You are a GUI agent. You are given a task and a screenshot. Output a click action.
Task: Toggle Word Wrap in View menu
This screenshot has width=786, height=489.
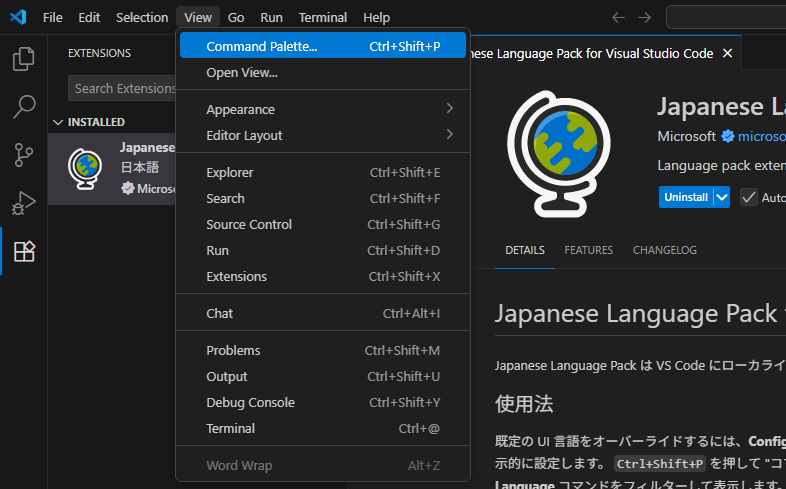[x=239, y=465]
